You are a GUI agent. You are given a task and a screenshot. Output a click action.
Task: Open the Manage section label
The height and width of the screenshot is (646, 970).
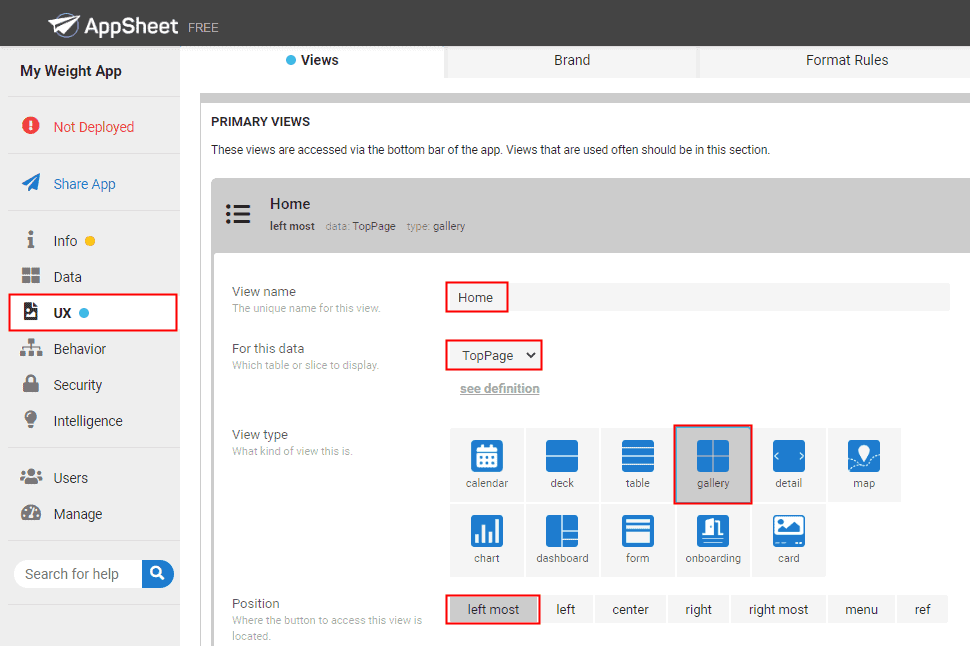[78, 514]
